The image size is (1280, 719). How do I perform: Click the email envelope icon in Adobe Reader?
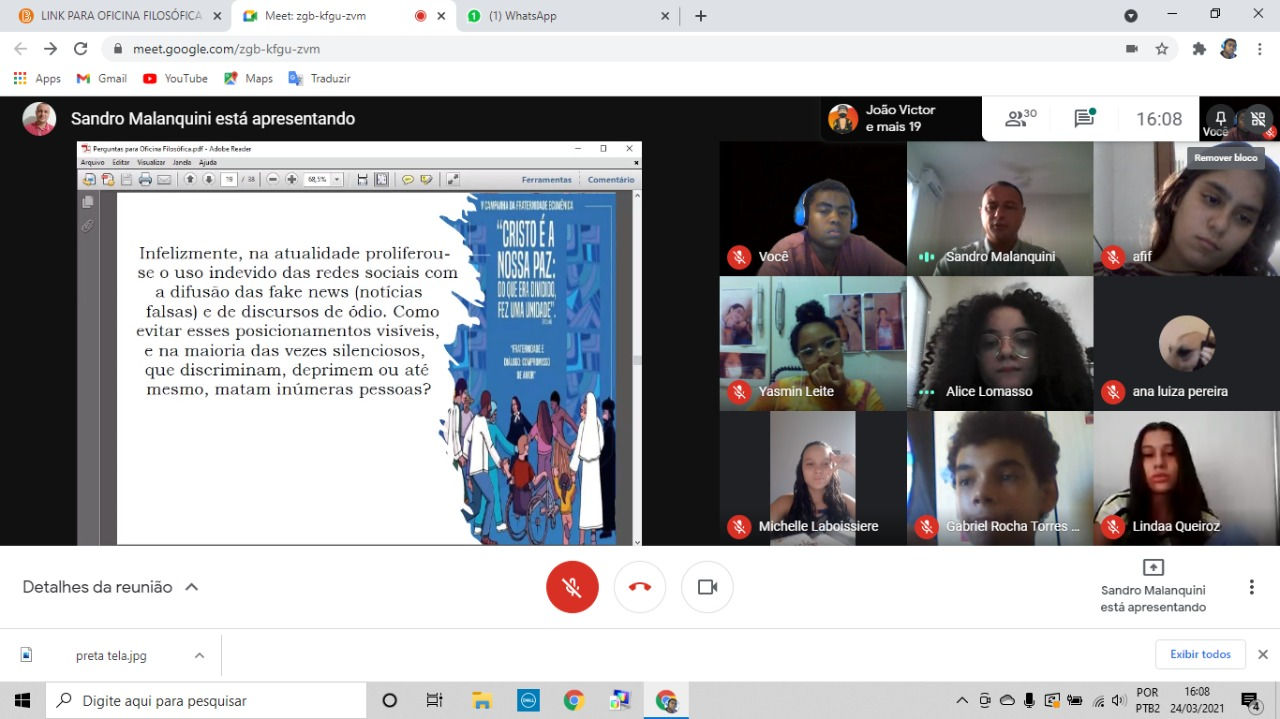[x=164, y=179]
